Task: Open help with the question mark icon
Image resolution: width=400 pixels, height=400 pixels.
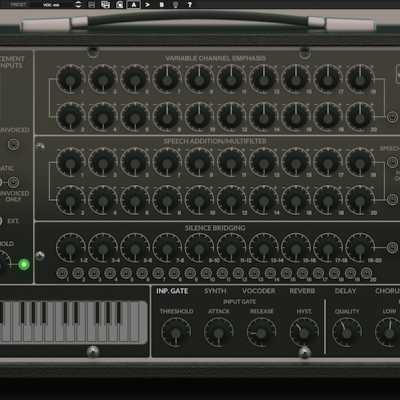Action: click(190, 5)
